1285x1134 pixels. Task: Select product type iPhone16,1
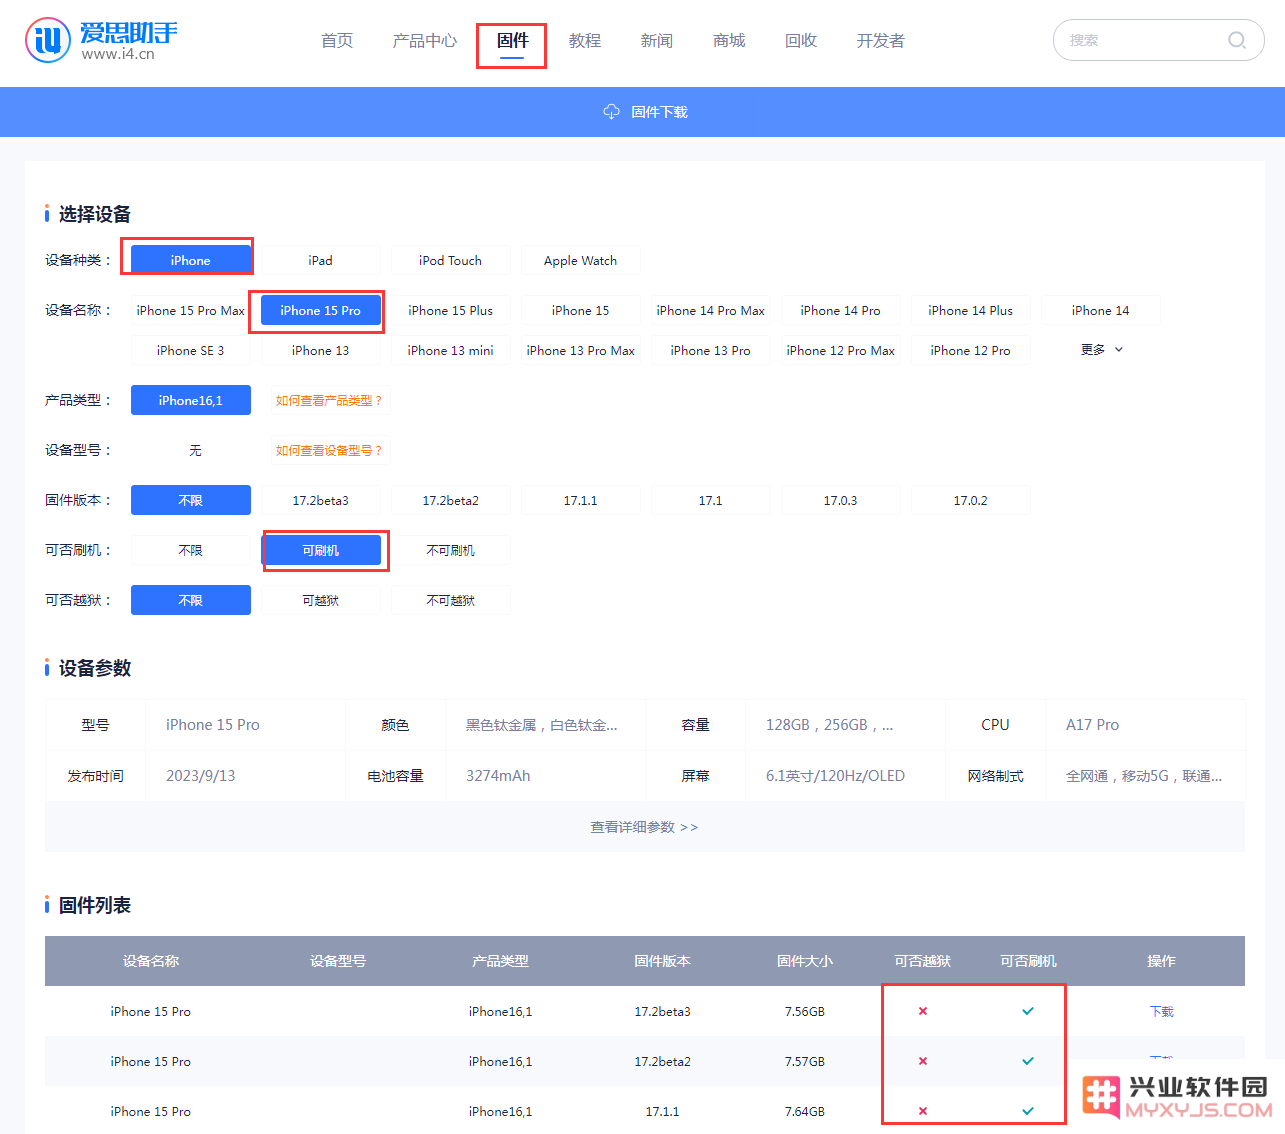click(x=191, y=400)
